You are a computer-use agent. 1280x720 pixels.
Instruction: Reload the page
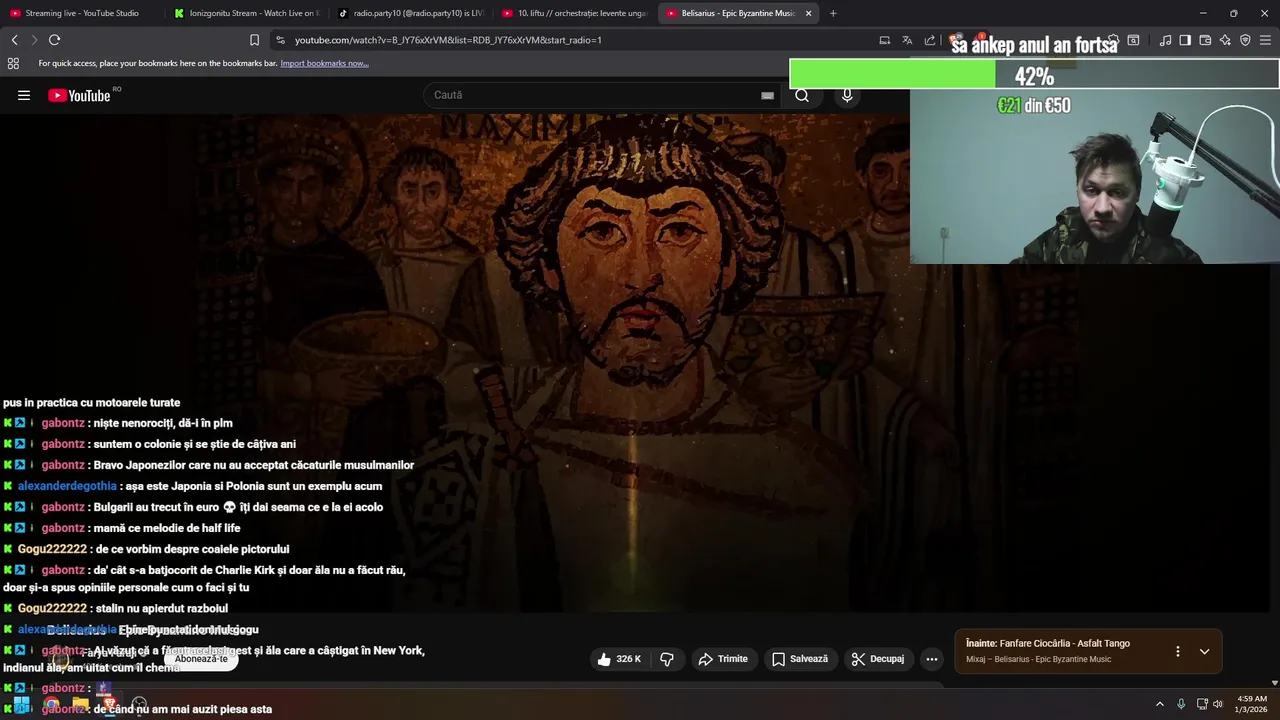click(54, 40)
